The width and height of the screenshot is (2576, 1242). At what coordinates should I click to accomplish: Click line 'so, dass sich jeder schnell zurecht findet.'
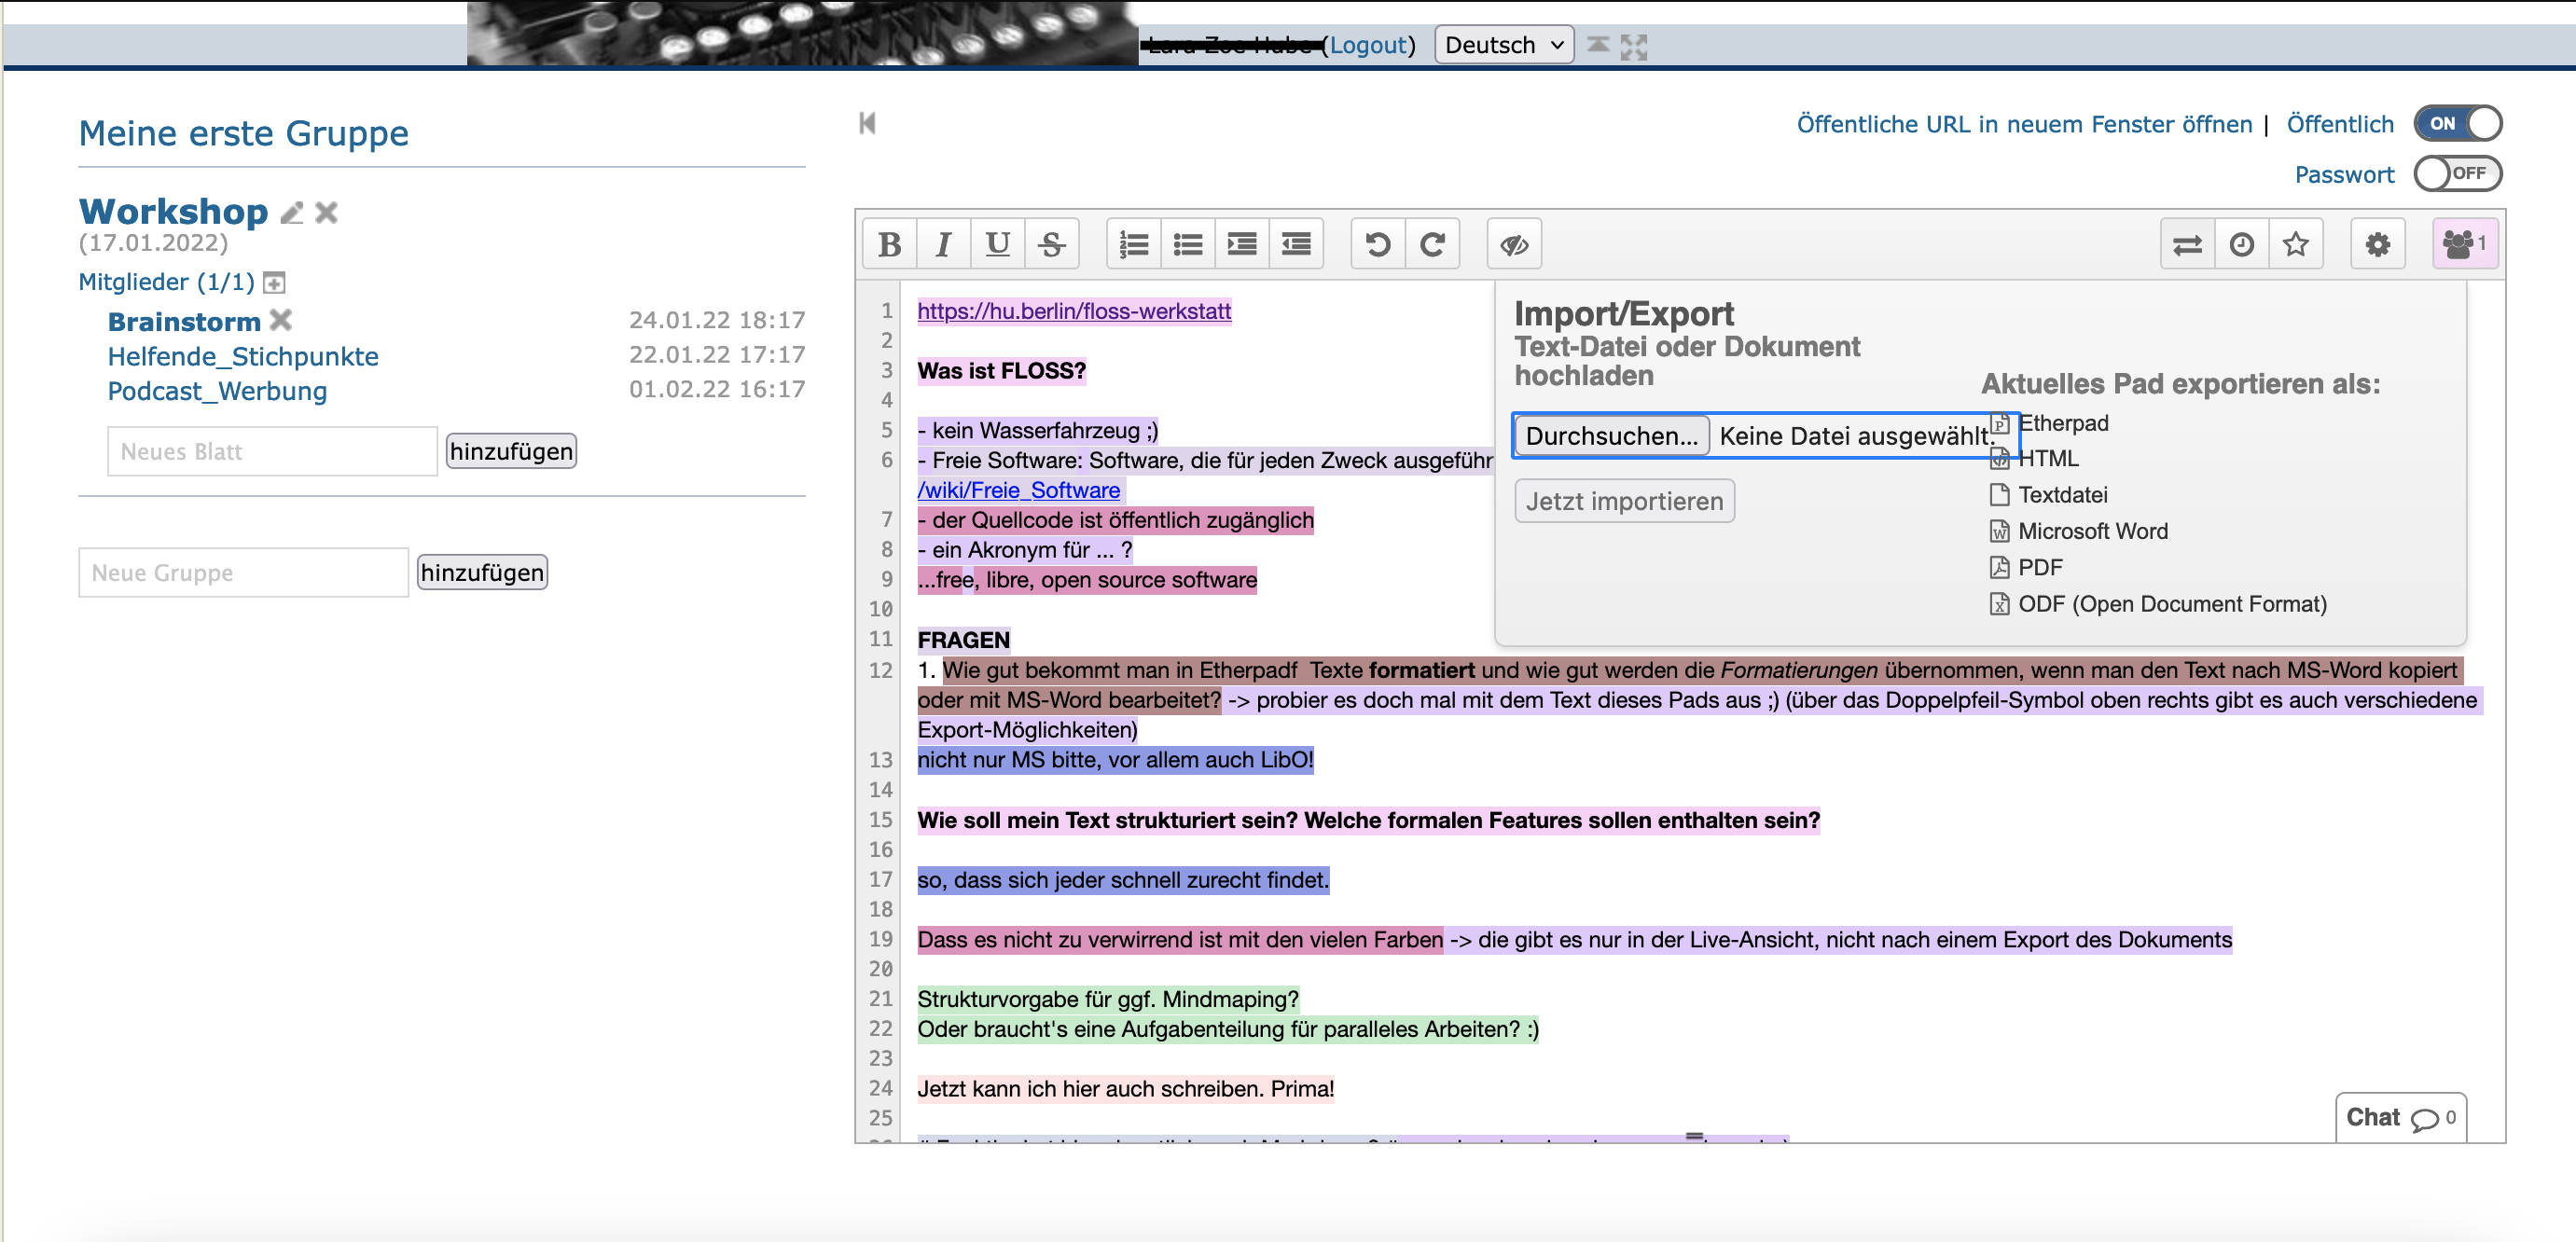(x=1123, y=880)
